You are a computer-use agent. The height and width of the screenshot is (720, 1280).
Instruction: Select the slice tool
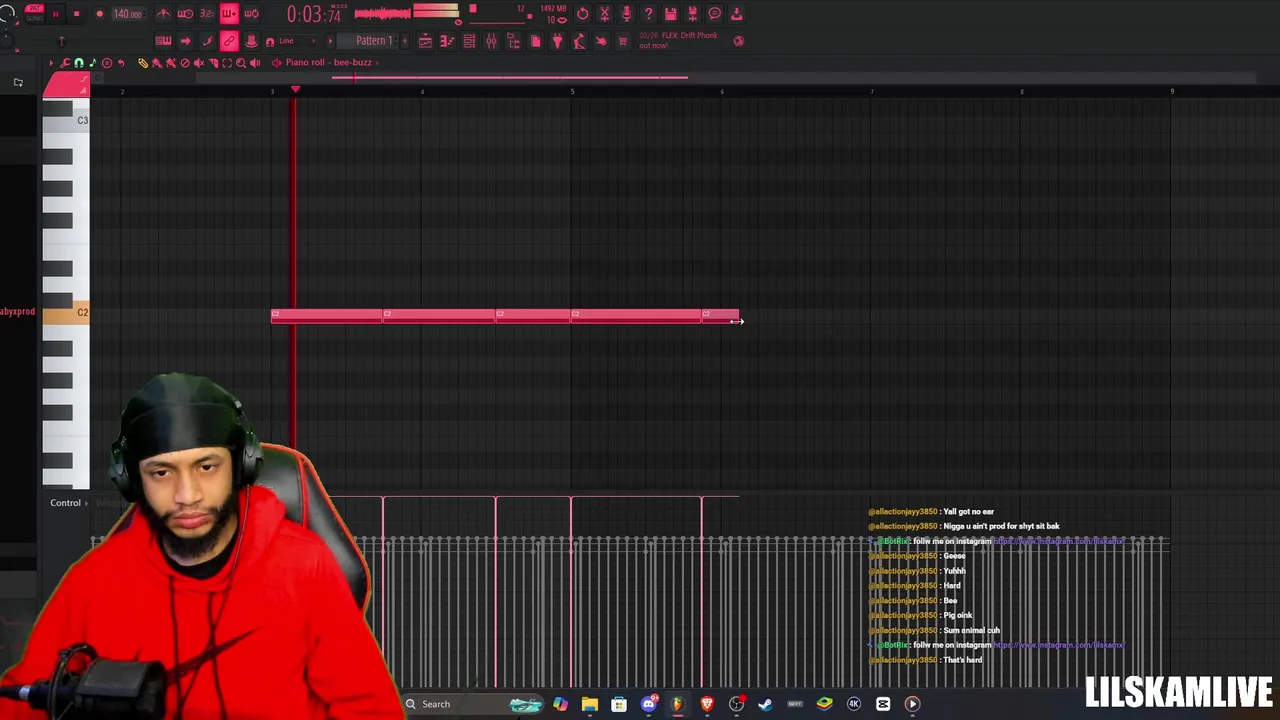coord(213,63)
